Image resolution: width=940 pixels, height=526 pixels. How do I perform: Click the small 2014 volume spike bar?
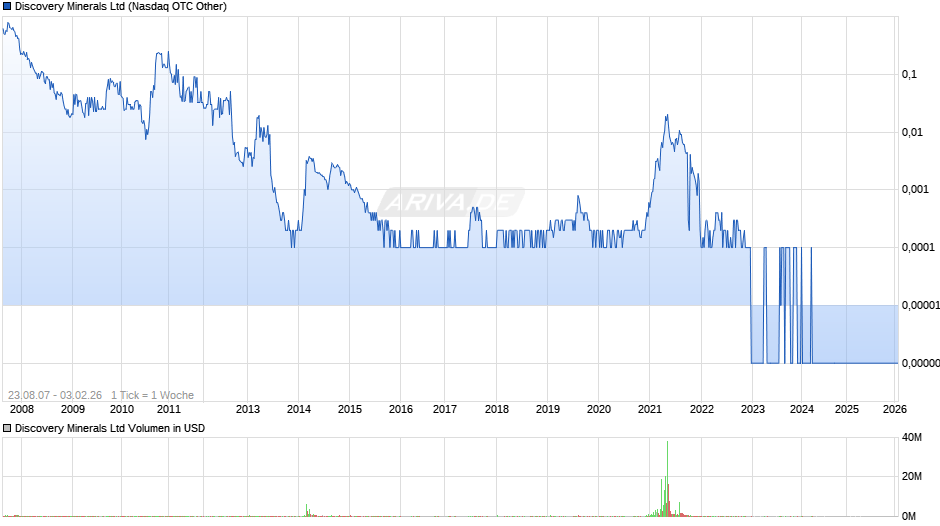click(306, 510)
